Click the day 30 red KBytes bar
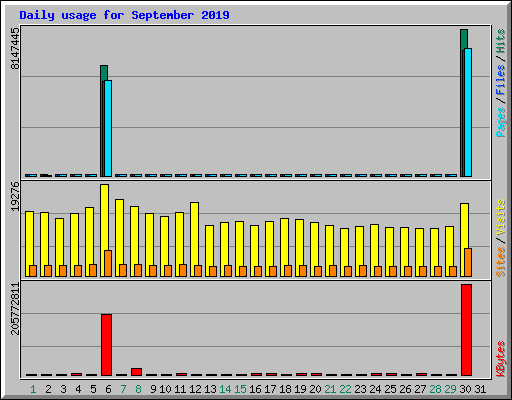Viewport: 512px width, 400px height. pos(466,330)
